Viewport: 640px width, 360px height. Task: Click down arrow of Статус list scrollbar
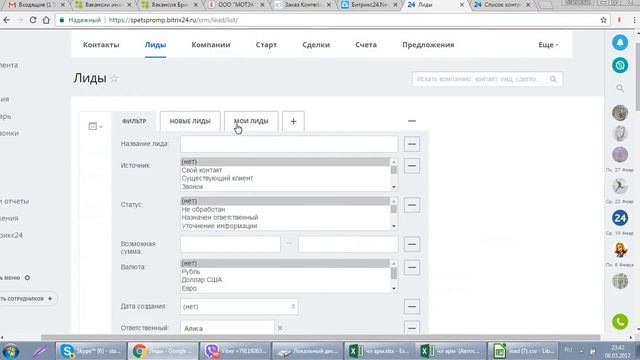pyautogui.click(x=394, y=226)
